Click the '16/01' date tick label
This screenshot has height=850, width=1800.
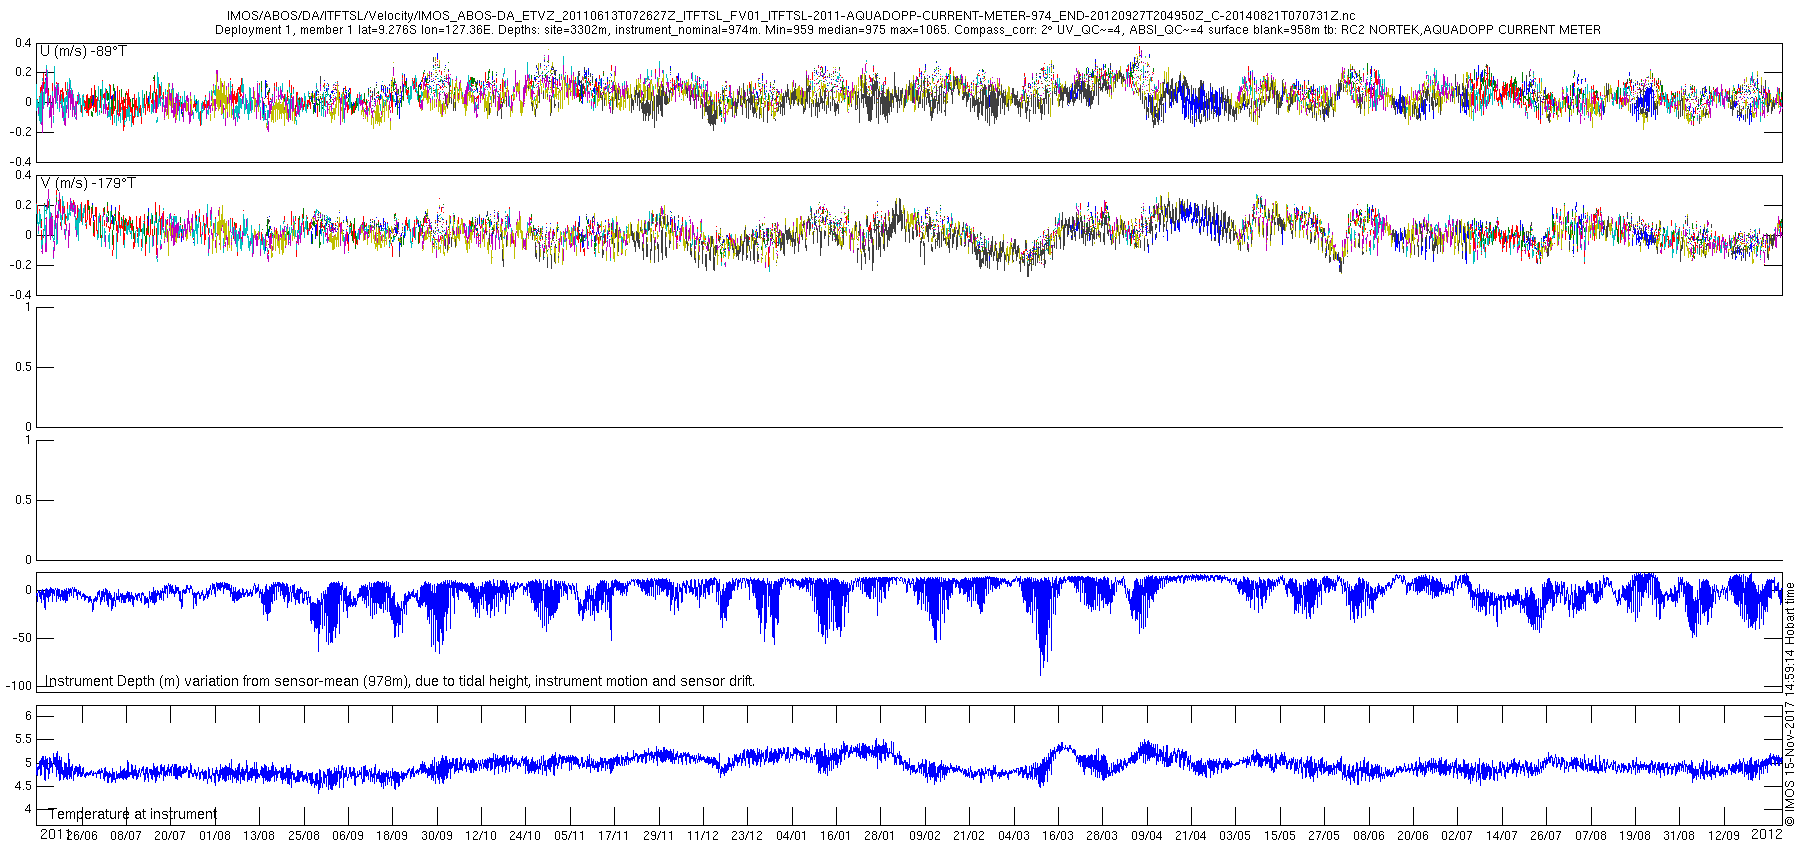tap(836, 836)
